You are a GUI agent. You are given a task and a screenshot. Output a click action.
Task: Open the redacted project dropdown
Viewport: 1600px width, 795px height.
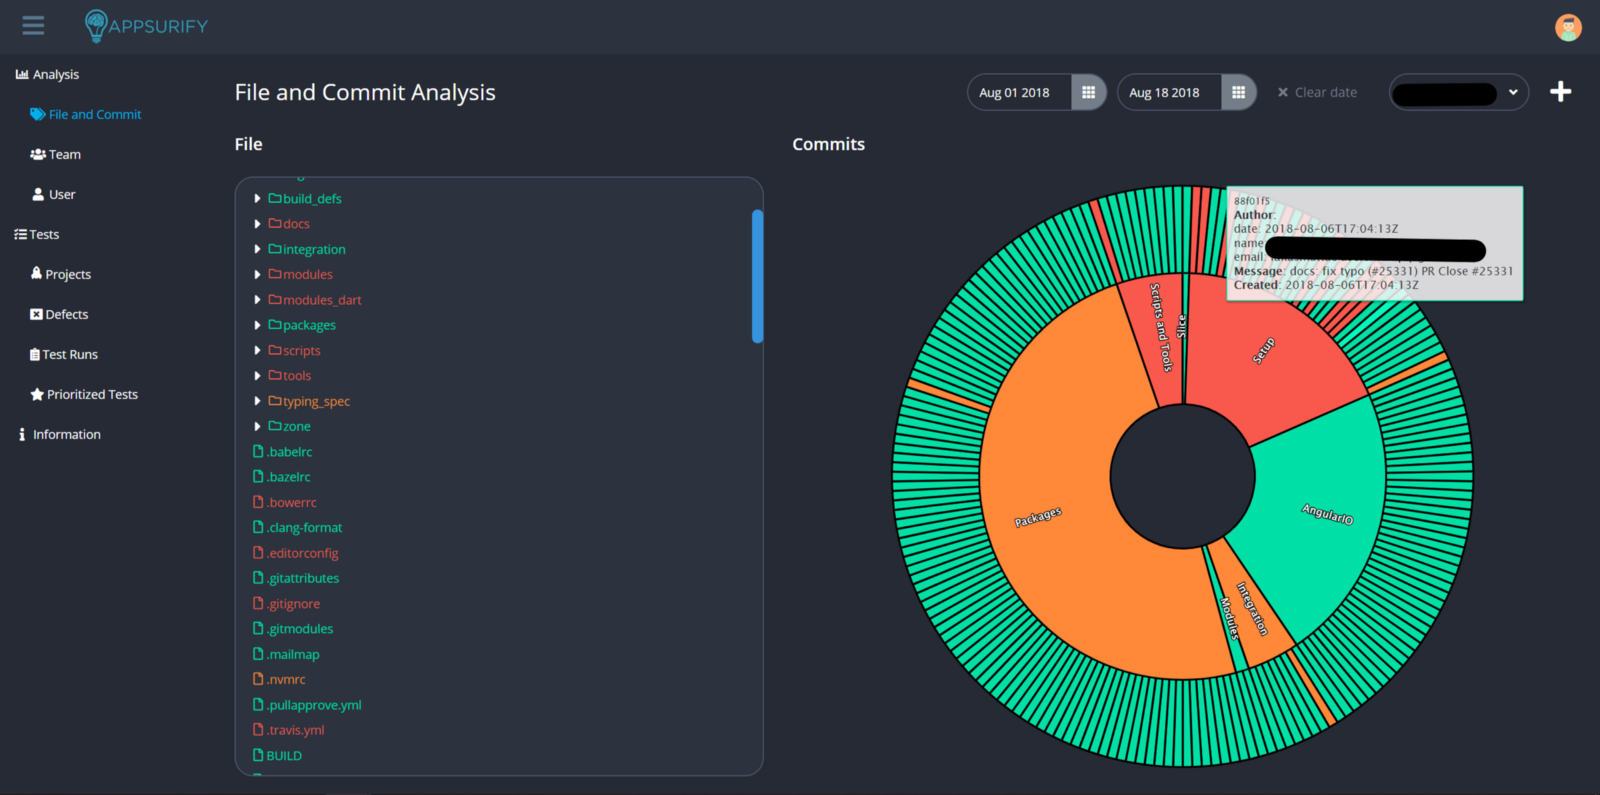click(x=1458, y=93)
